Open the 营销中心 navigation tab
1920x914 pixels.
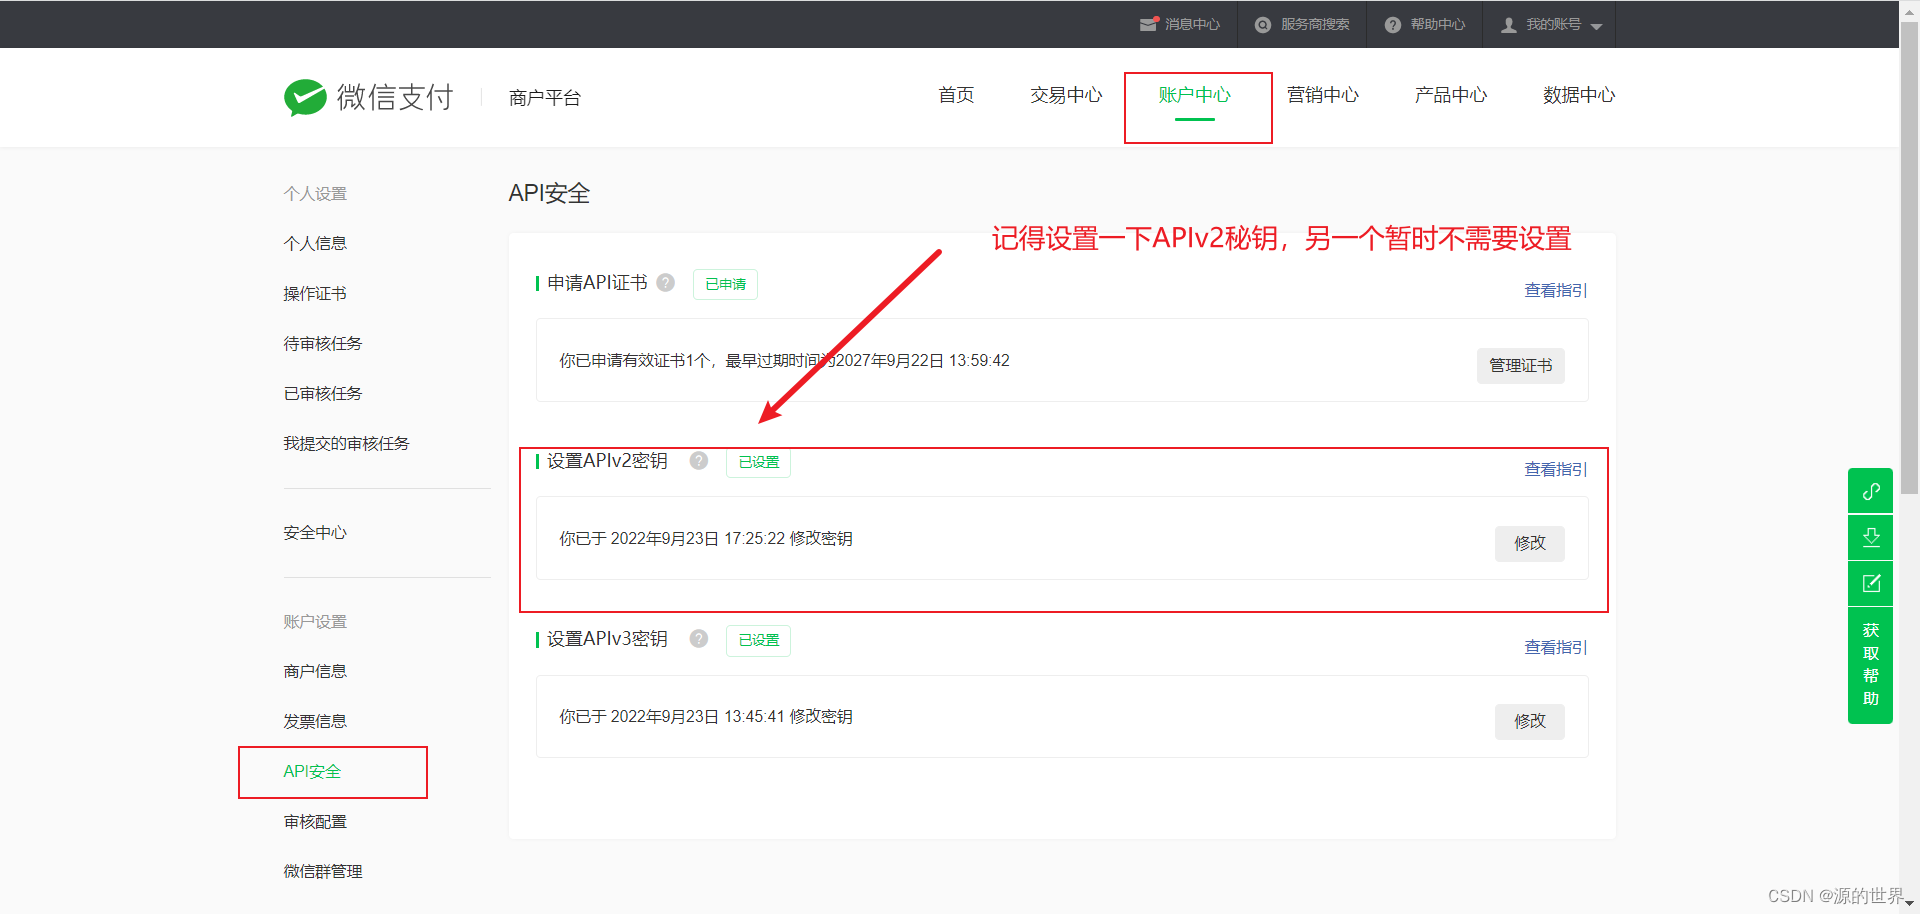coord(1323,95)
